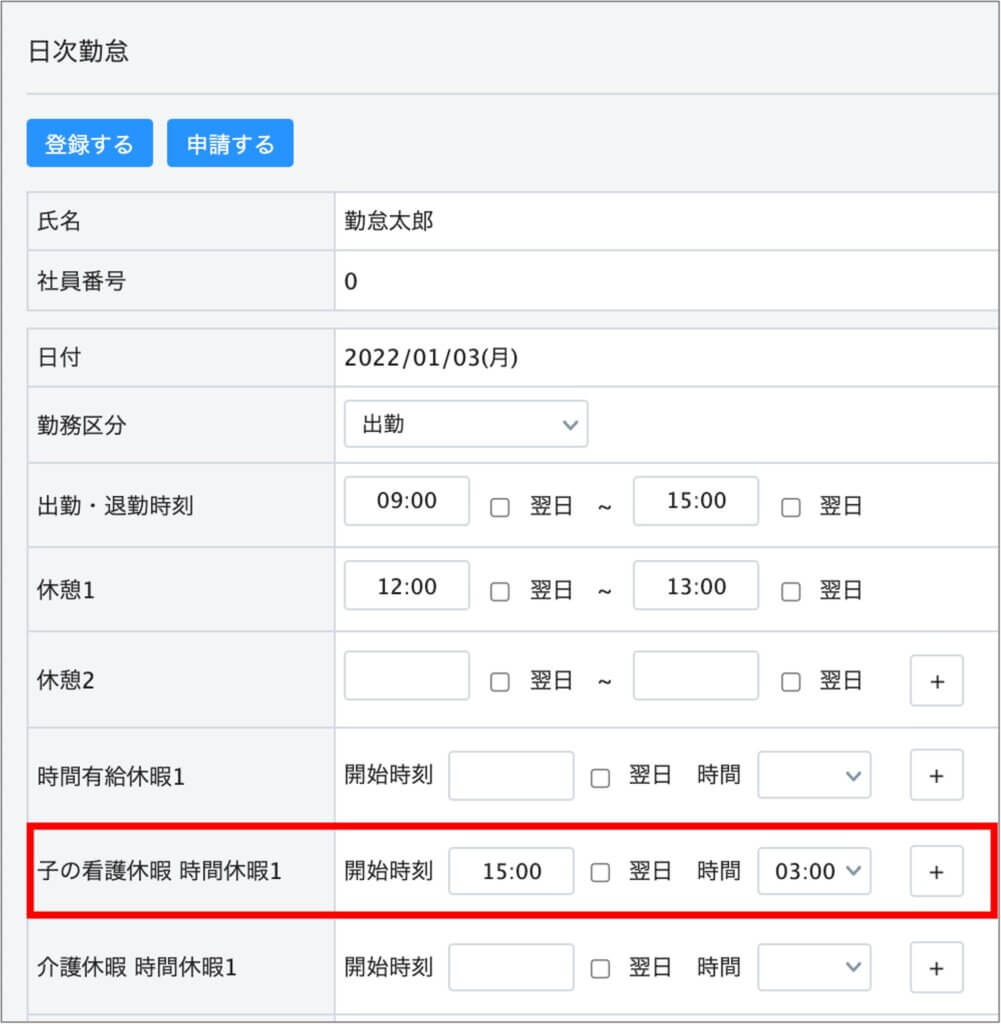Click the plus button in 休憩2 row
1001x1024 pixels.
936,681
